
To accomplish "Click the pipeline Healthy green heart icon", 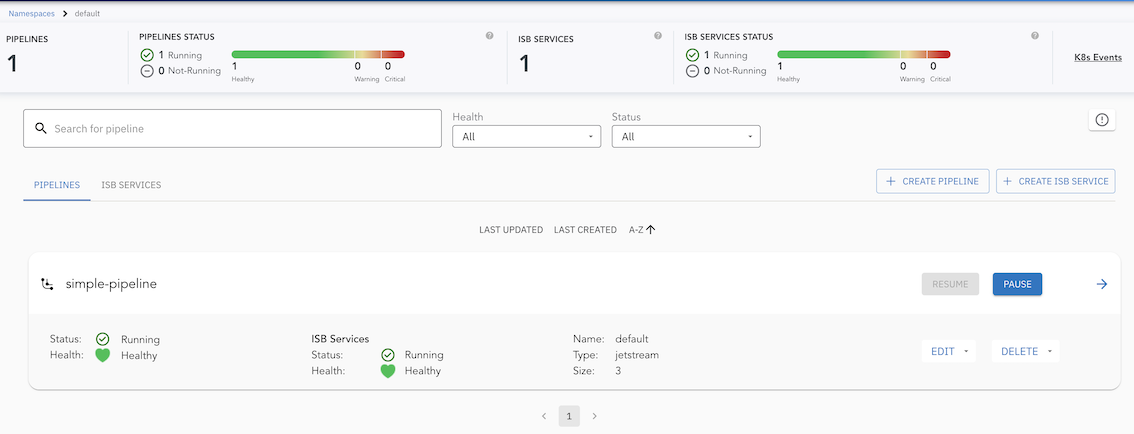I will (x=103, y=355).
